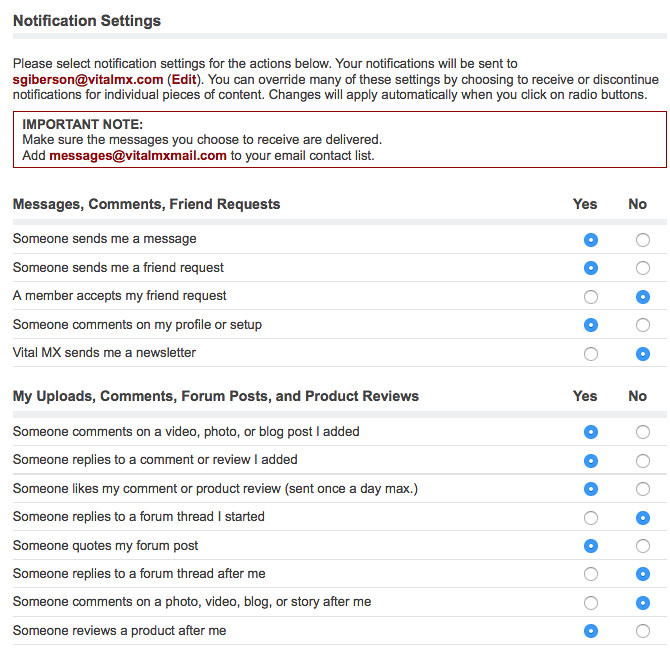Choose No for replies to a comment or review I added
This screenshot has width=670, height=658.
pyautogui.click(x=642, y=461)
